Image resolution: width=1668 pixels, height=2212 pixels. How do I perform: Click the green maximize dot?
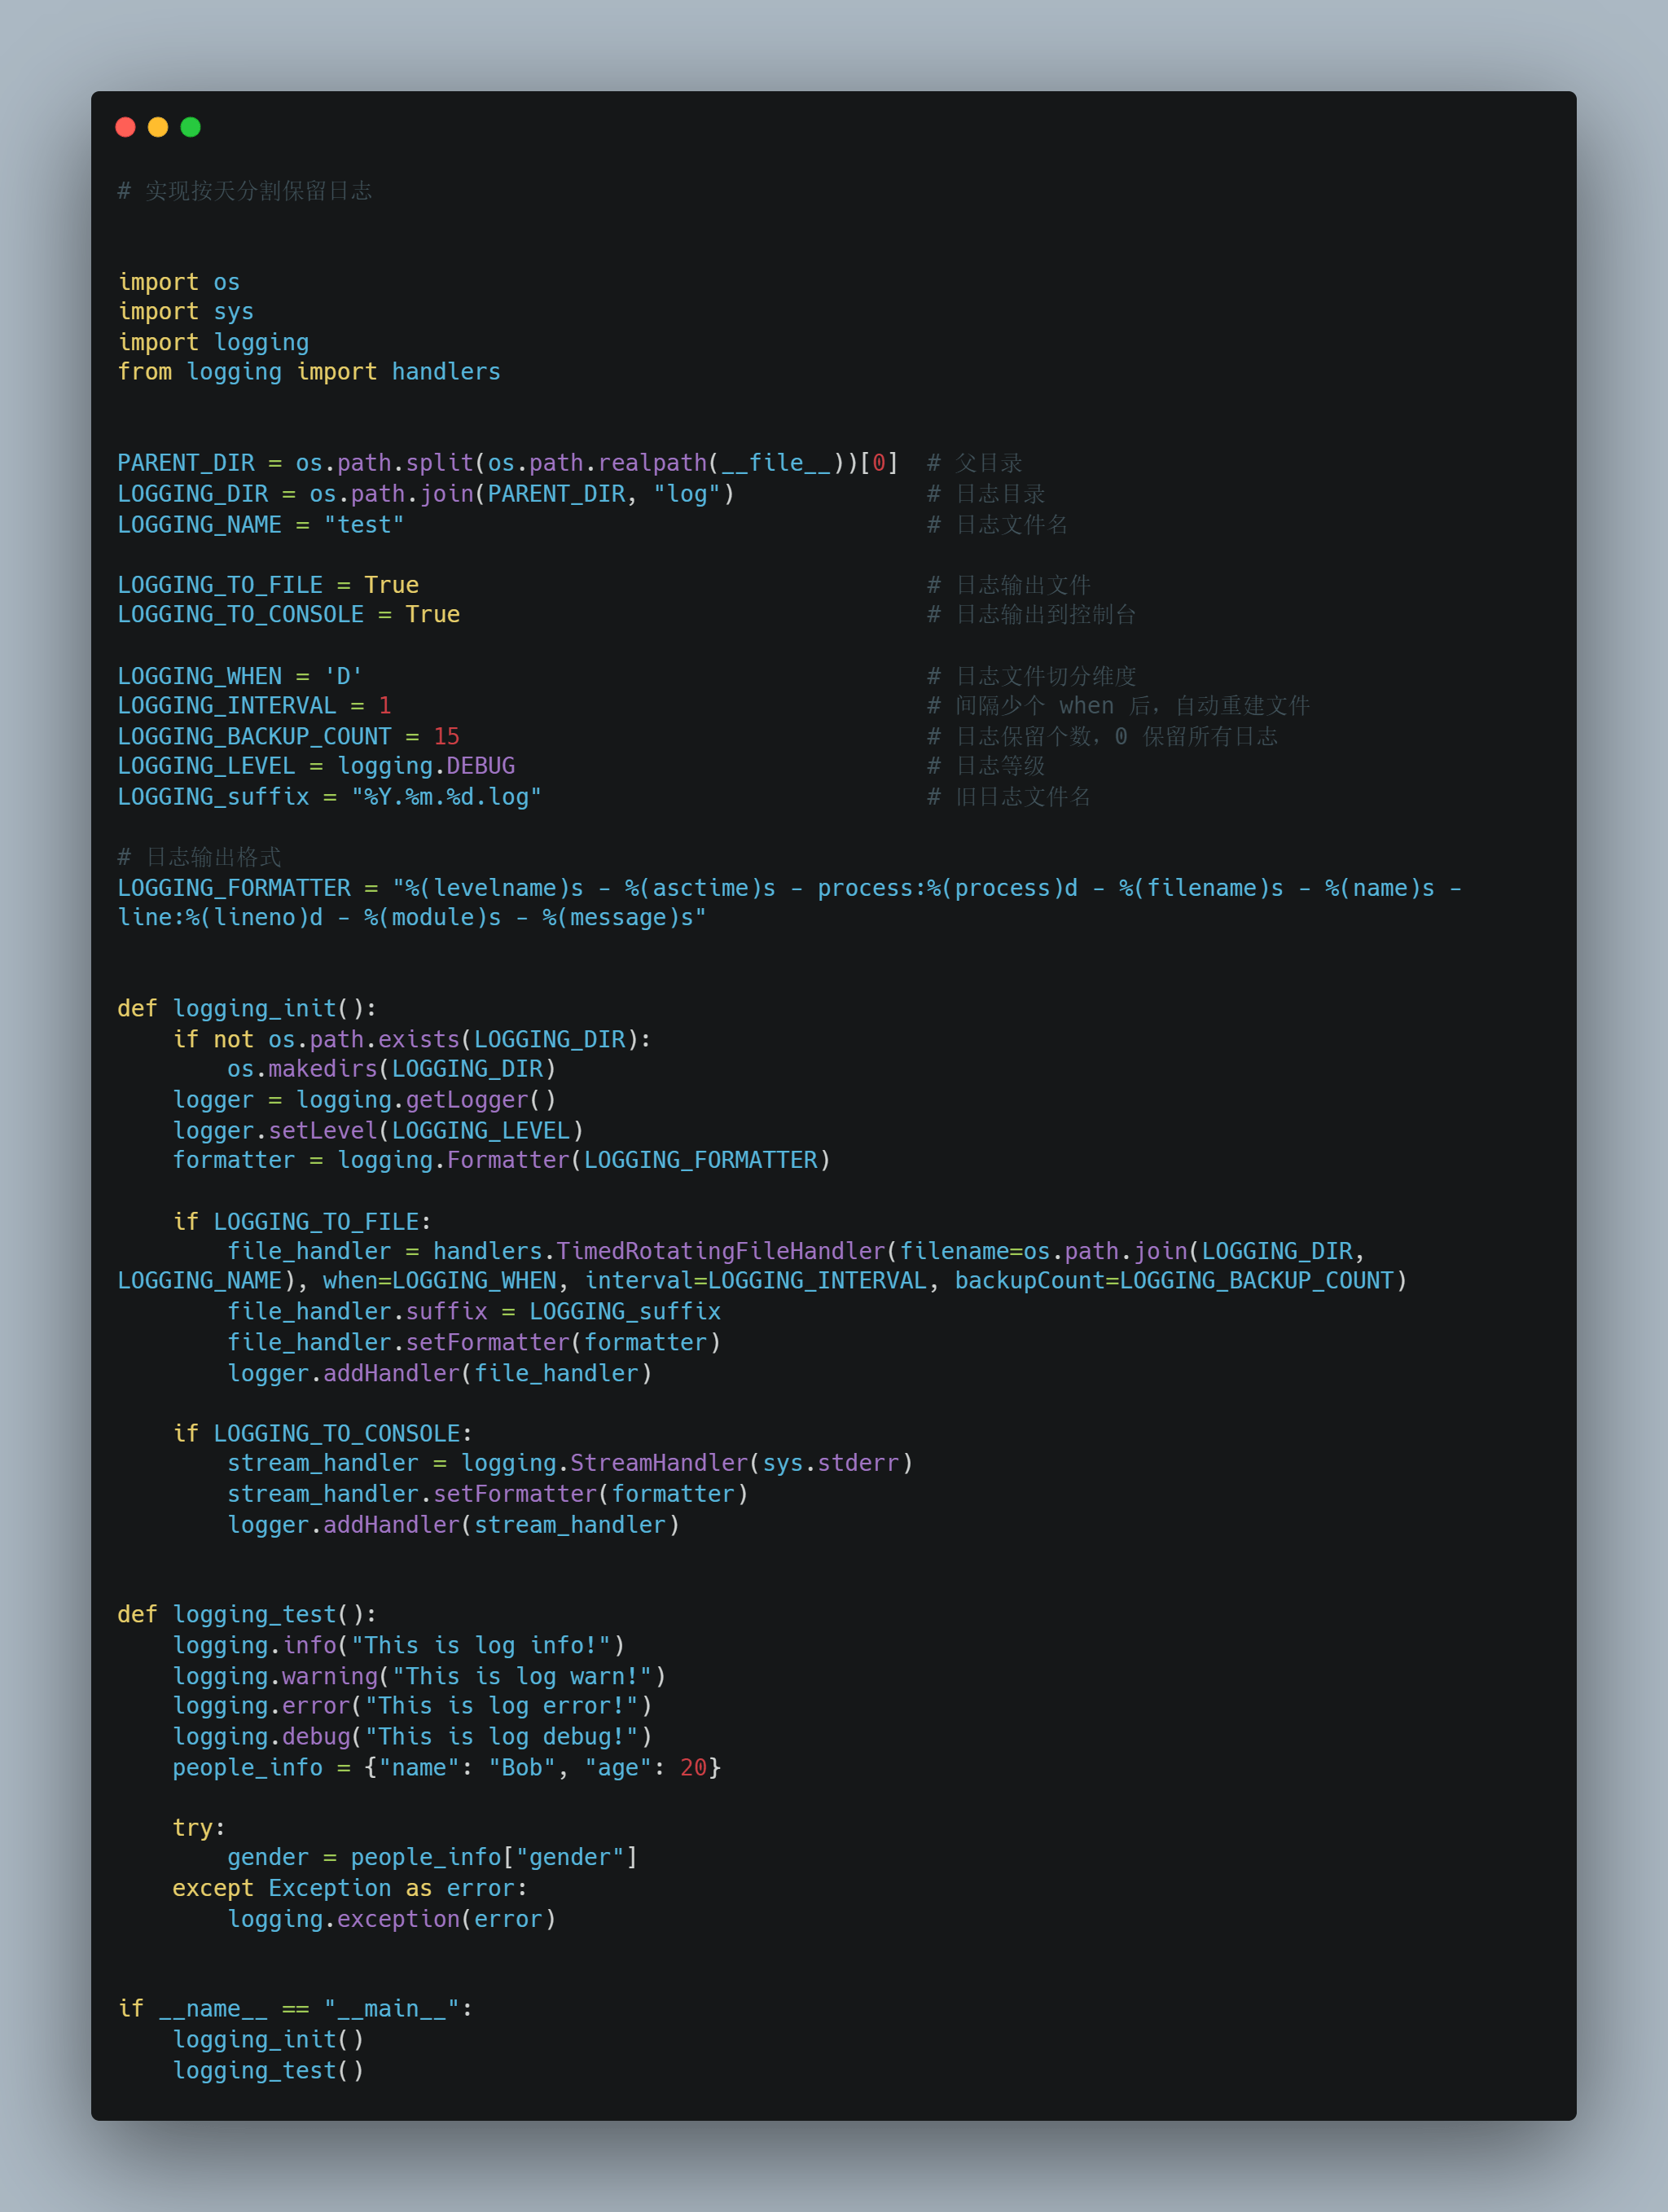[190, 127]
